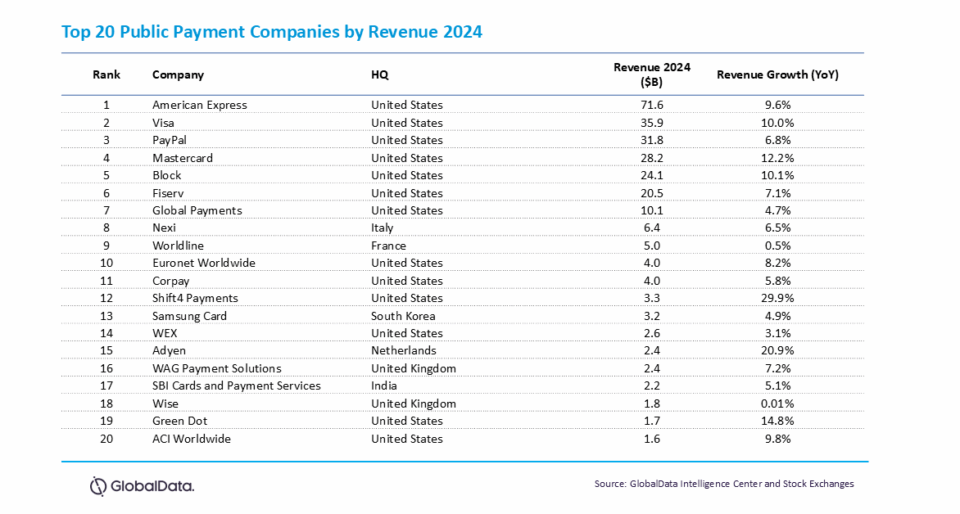Click Global Payments' 10.1 revenue value

652,210
